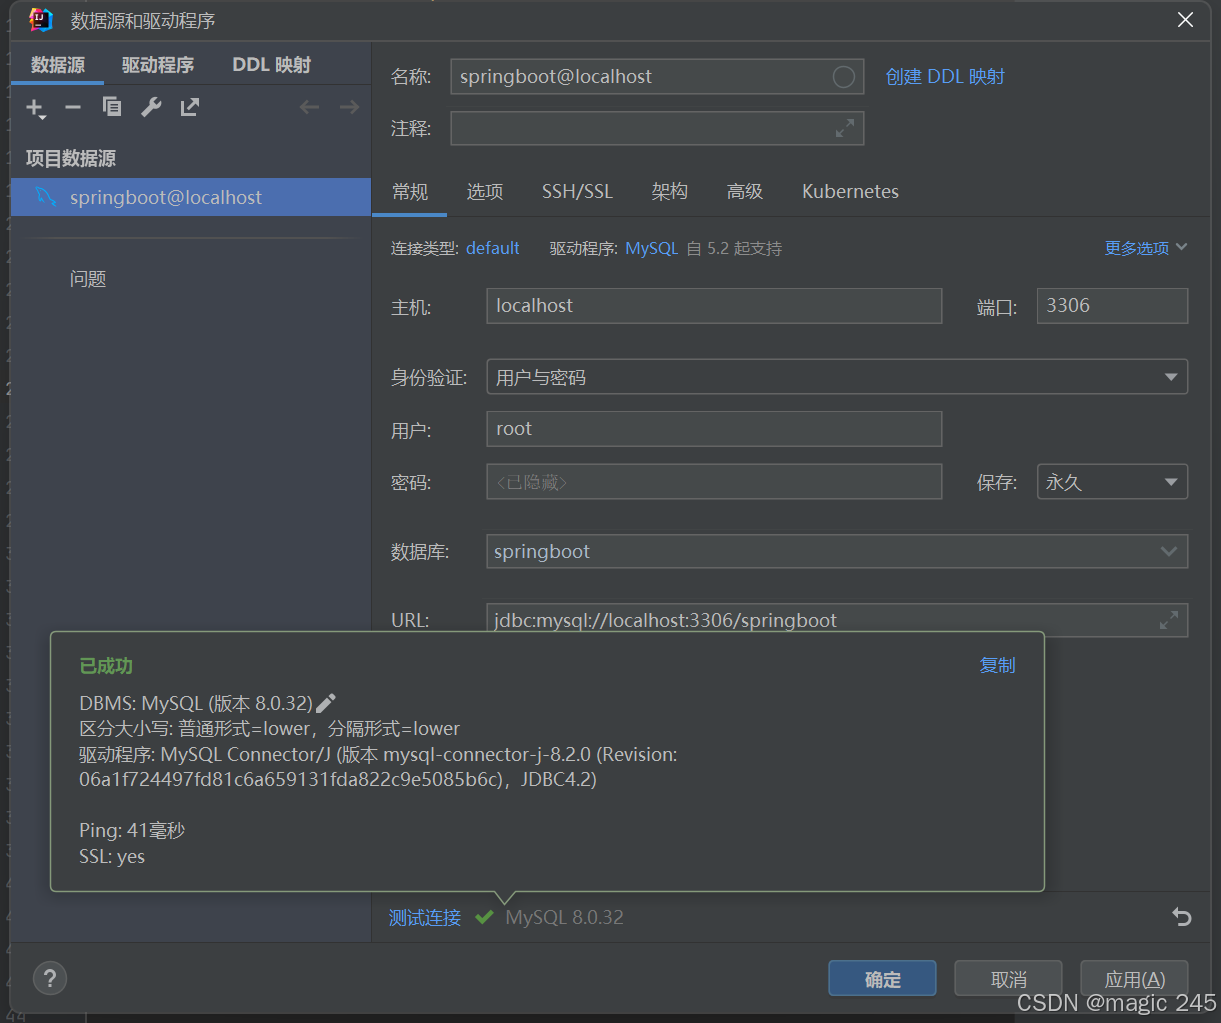
Task: Click the 取消 button
Action: point(1008,979)
